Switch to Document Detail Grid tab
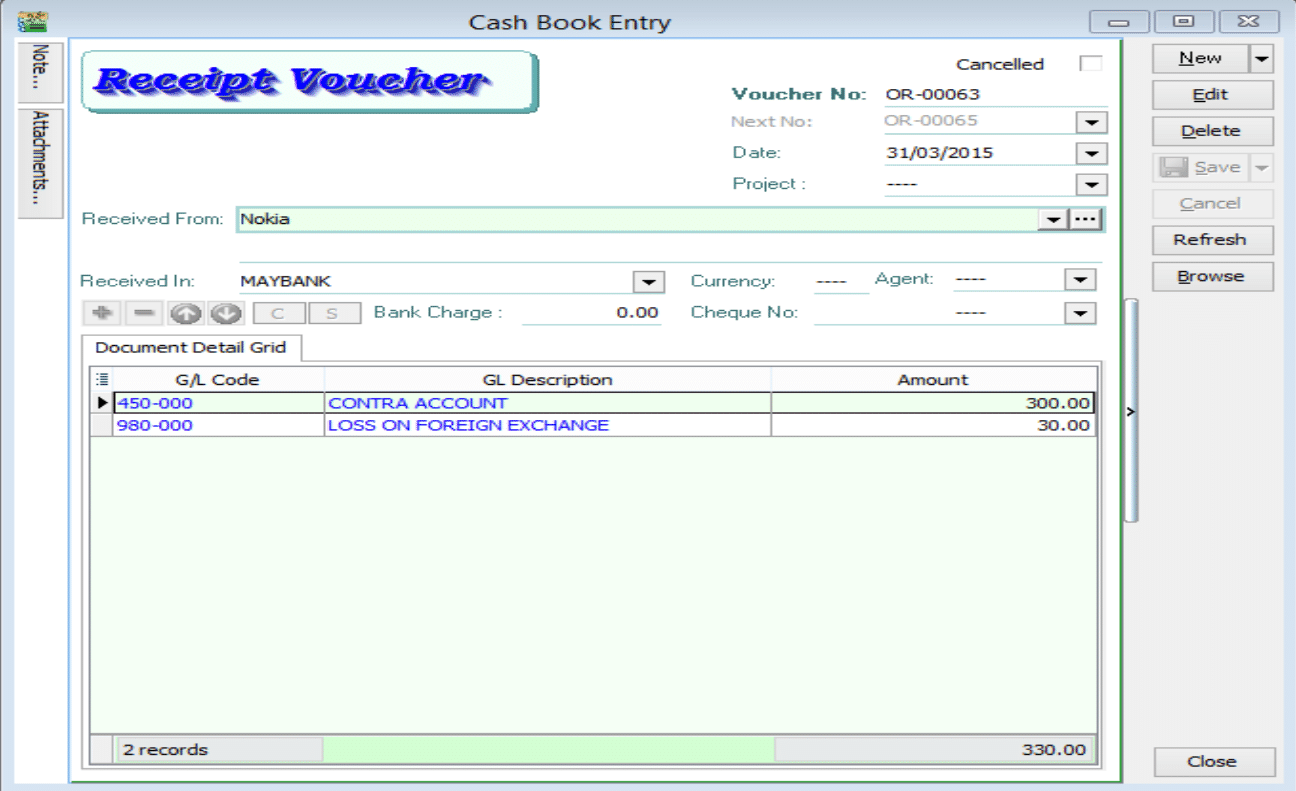This screenshot has height=791, width=1296. point(190,348)
